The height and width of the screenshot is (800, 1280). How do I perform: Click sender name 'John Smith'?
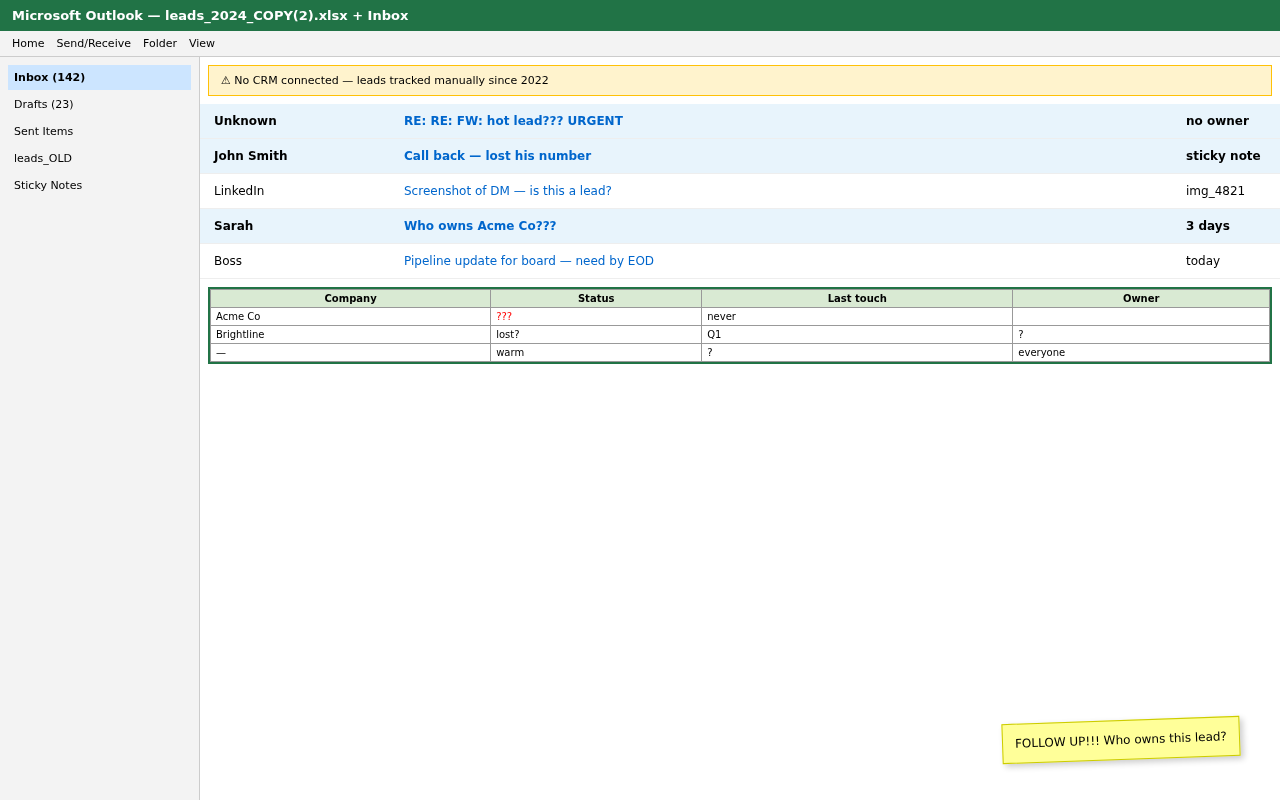(x=250, y=156)
